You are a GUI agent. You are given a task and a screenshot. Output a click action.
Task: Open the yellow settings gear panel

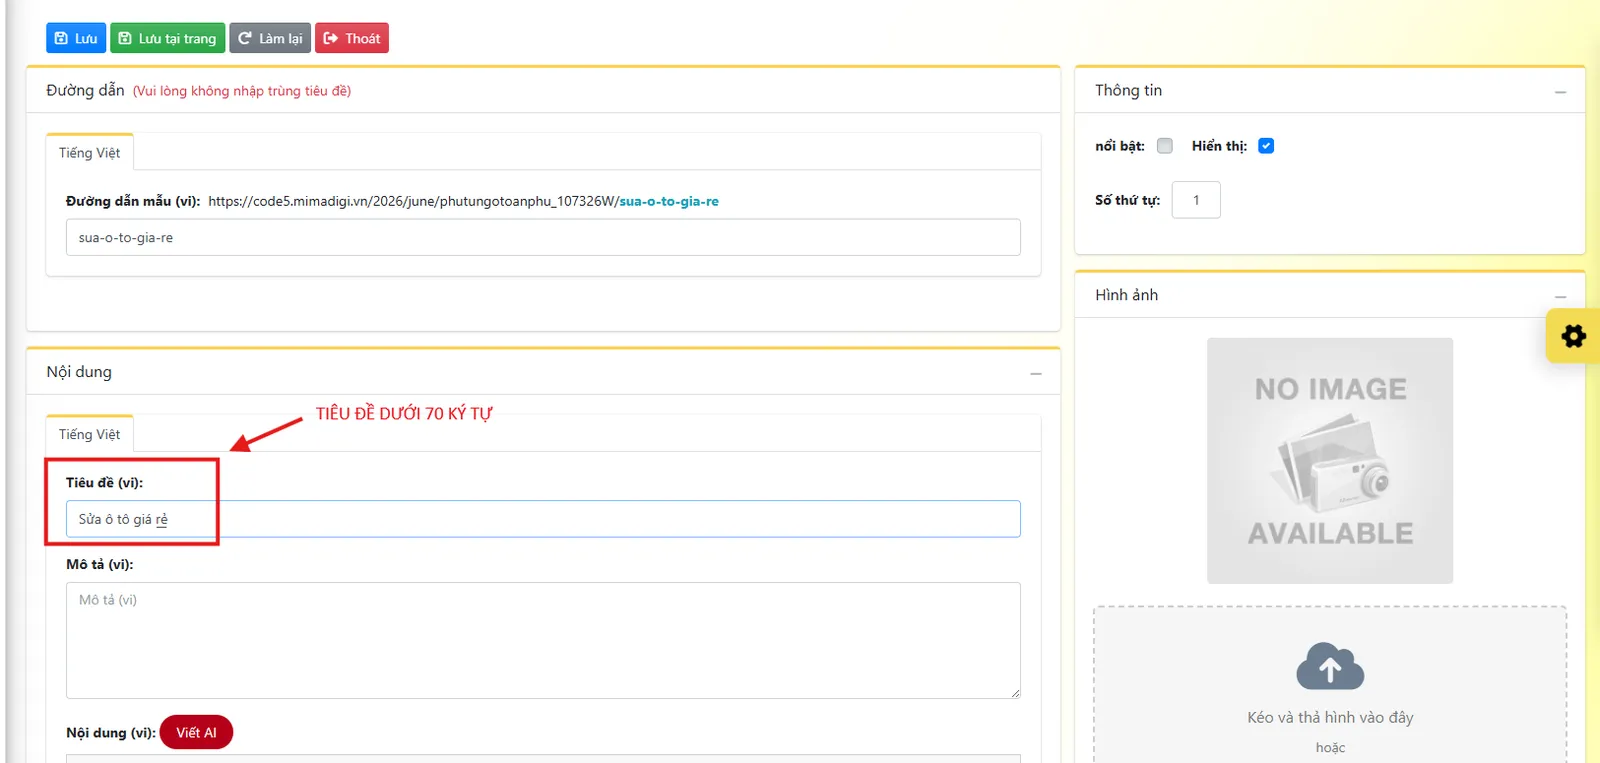click(x=1573, y=336)
